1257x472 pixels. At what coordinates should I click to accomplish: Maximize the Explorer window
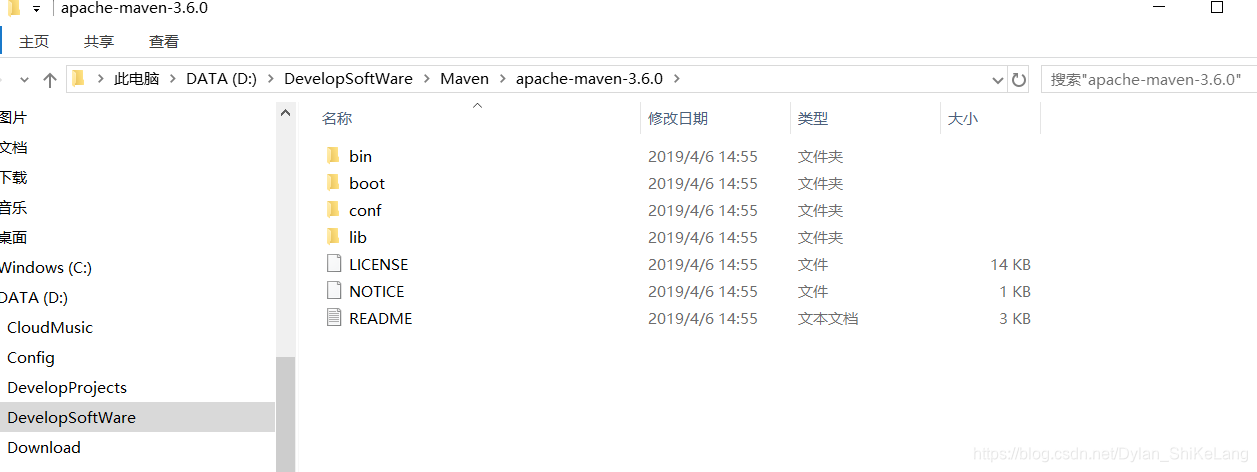[1217, 7]
